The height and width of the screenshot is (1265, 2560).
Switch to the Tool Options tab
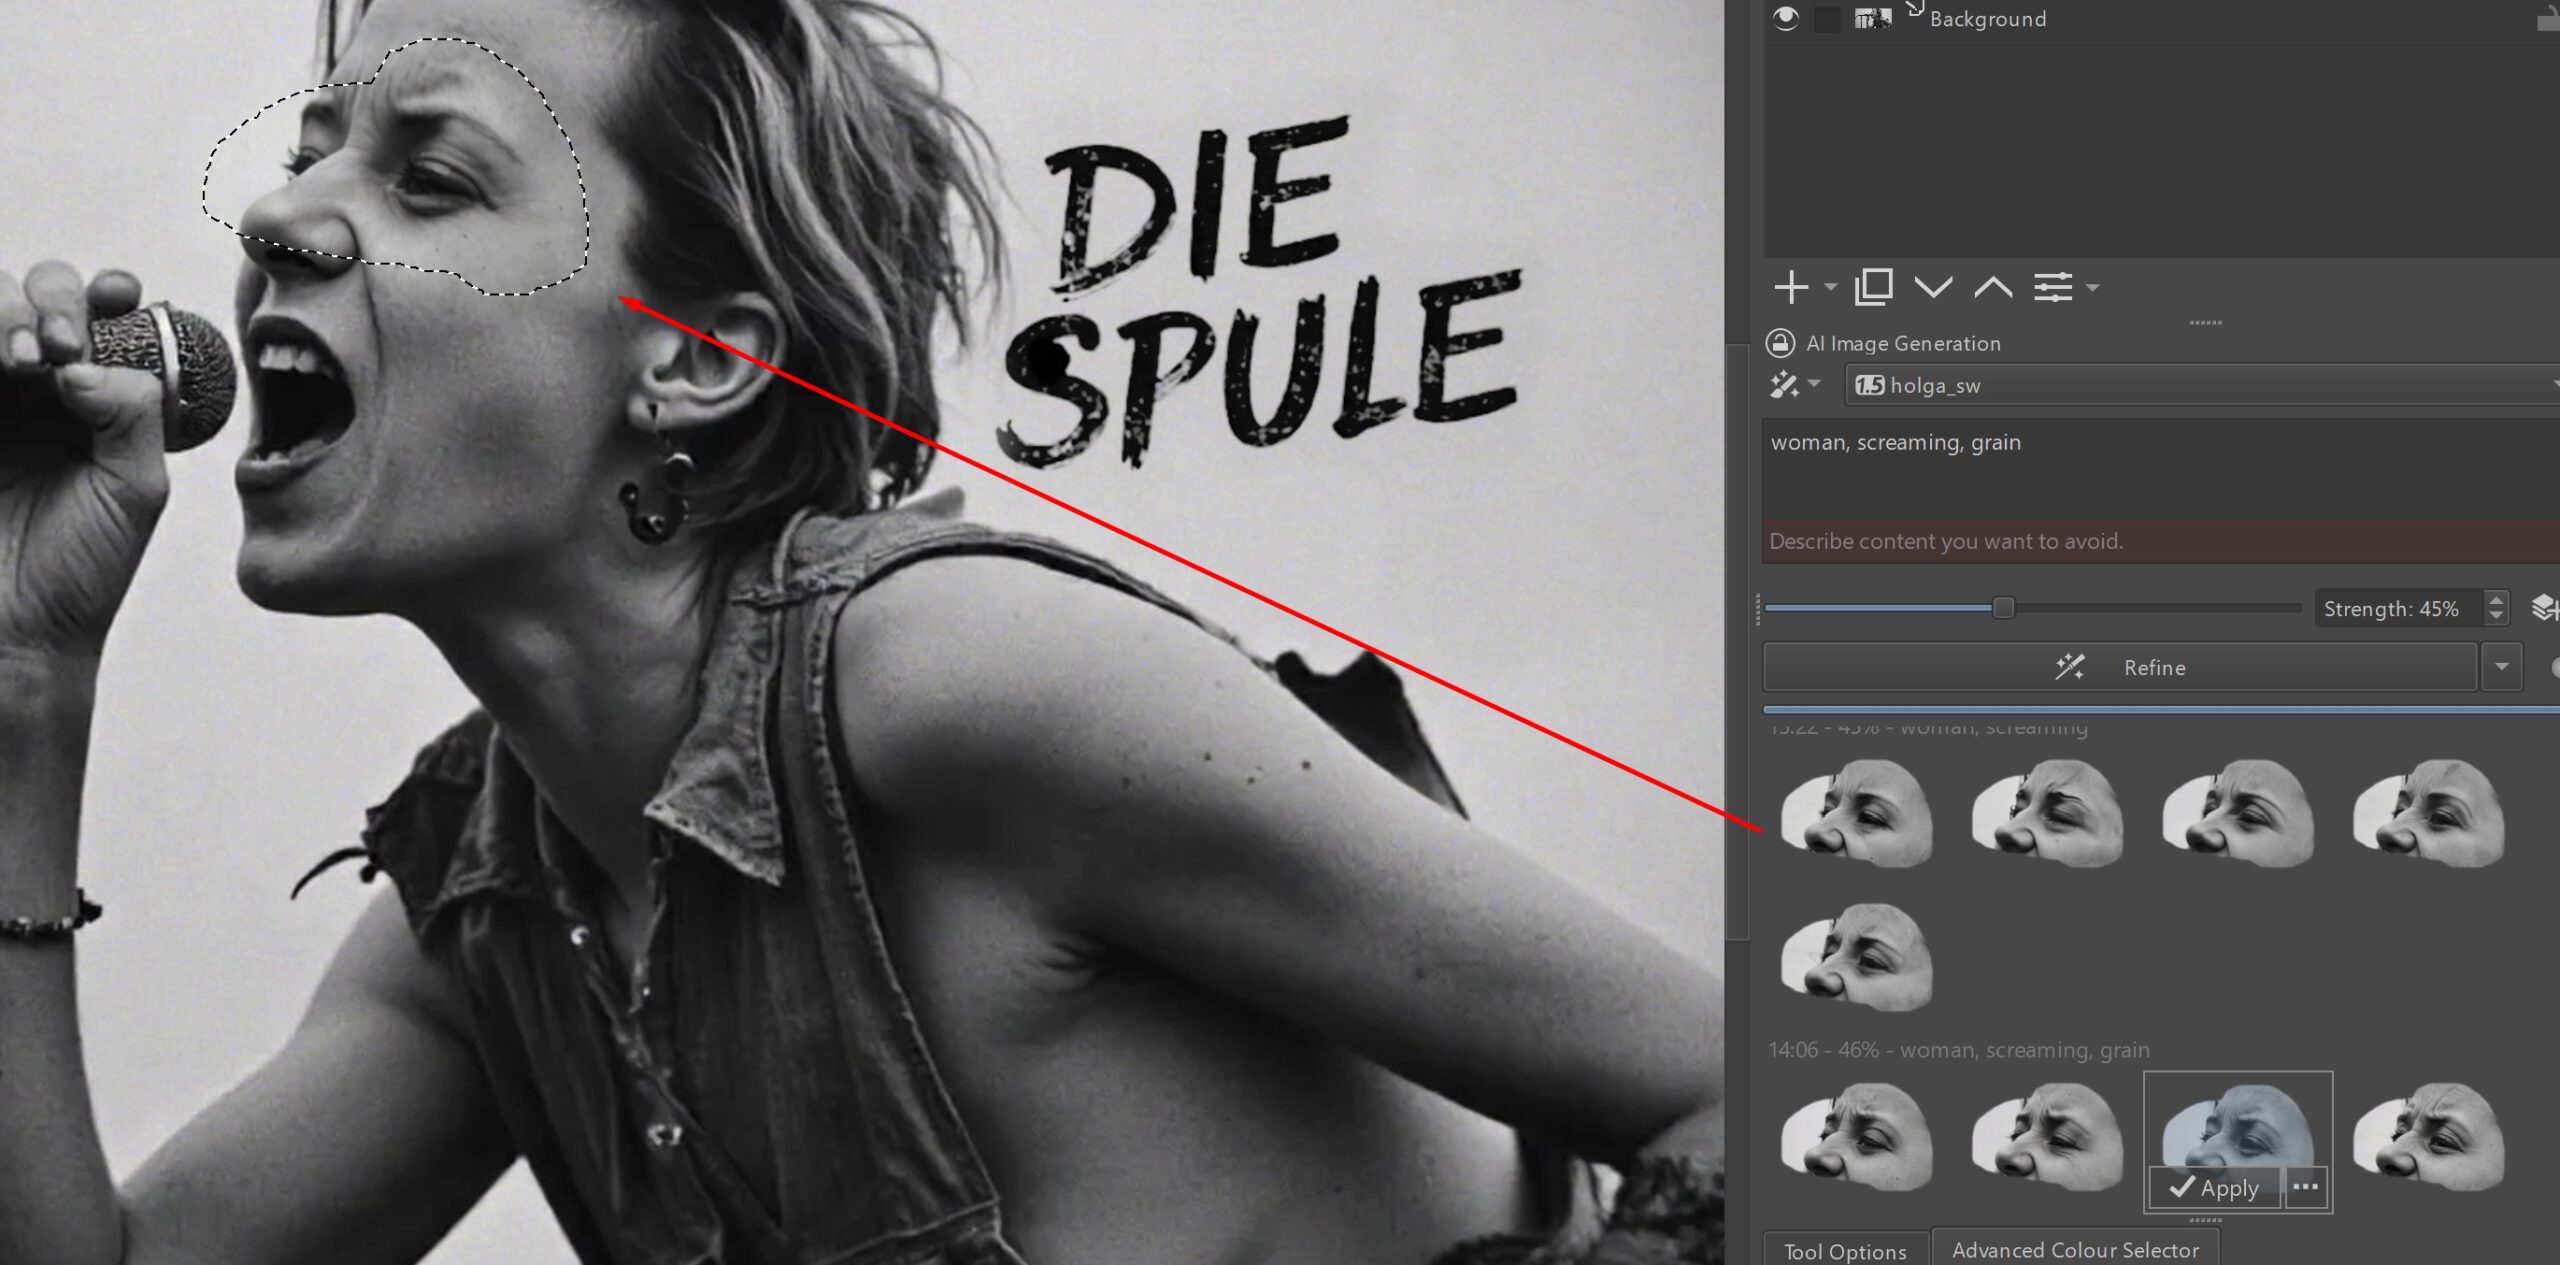click(1845, 1251)
